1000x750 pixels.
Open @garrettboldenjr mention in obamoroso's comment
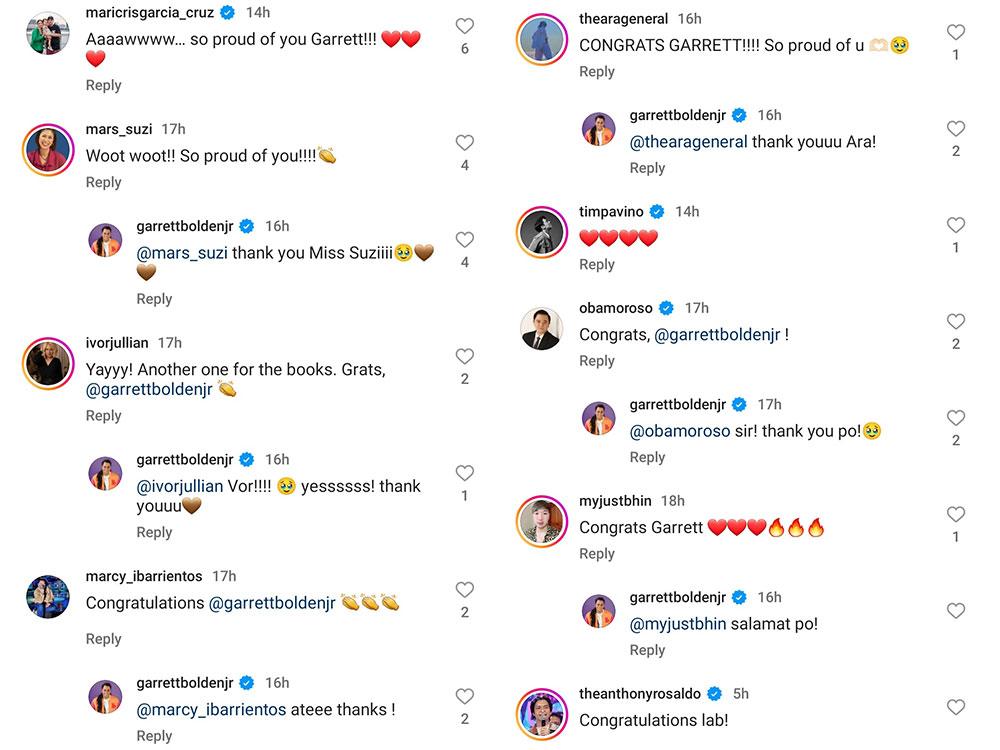point(717,335)
